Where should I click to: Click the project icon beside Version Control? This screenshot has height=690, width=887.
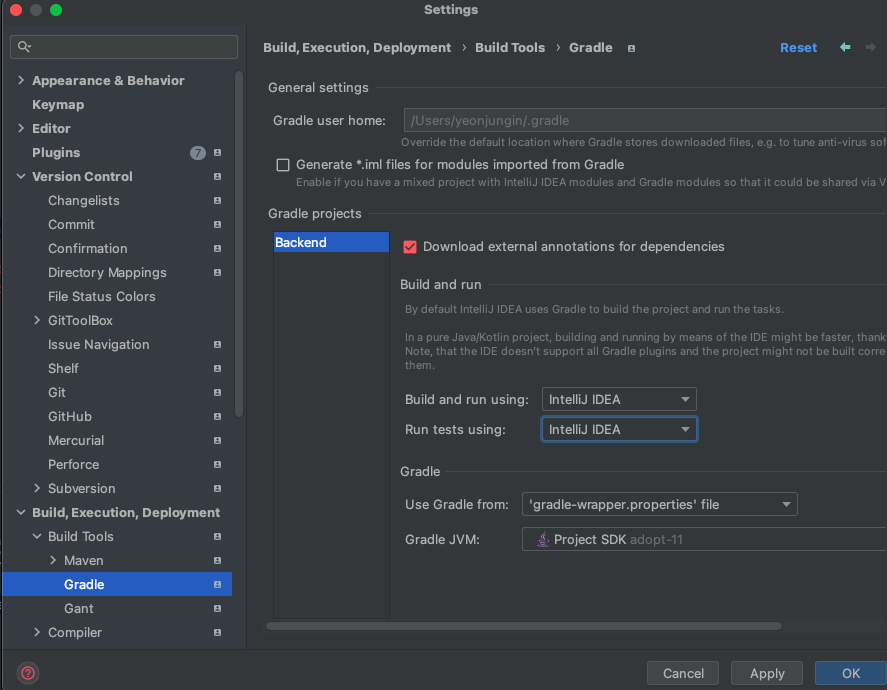(217, 176)
